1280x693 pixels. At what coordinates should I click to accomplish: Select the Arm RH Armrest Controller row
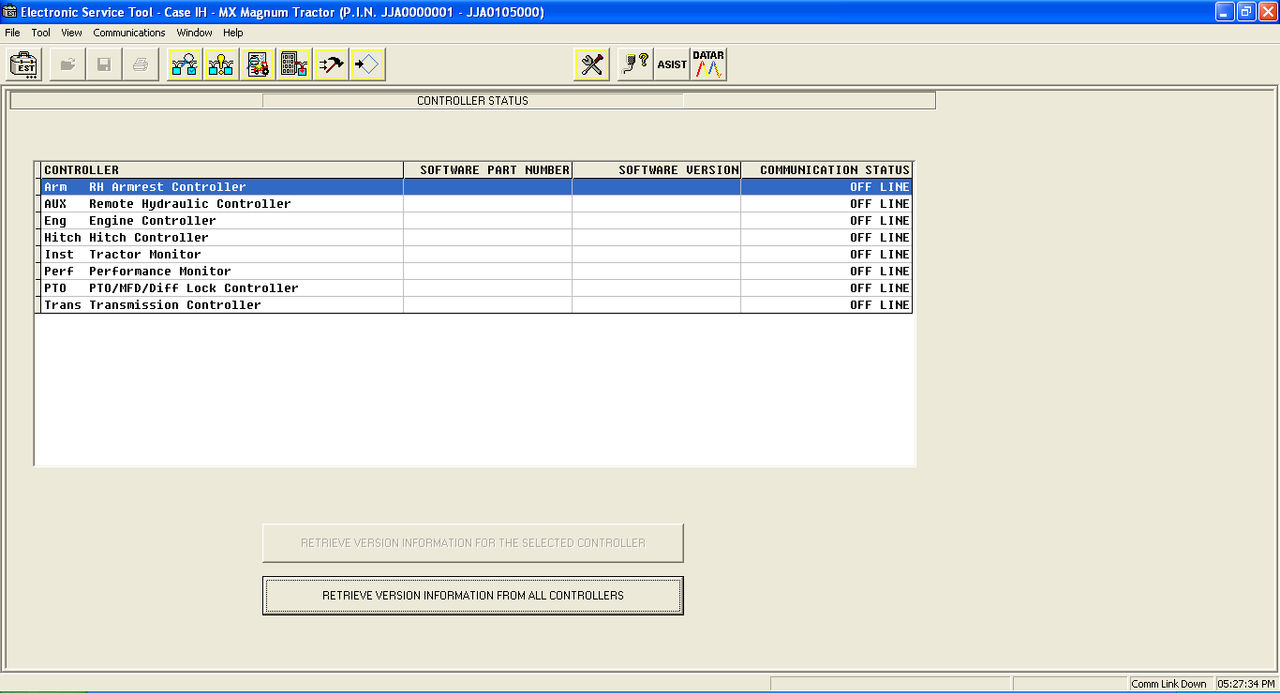tap(476, 187)
